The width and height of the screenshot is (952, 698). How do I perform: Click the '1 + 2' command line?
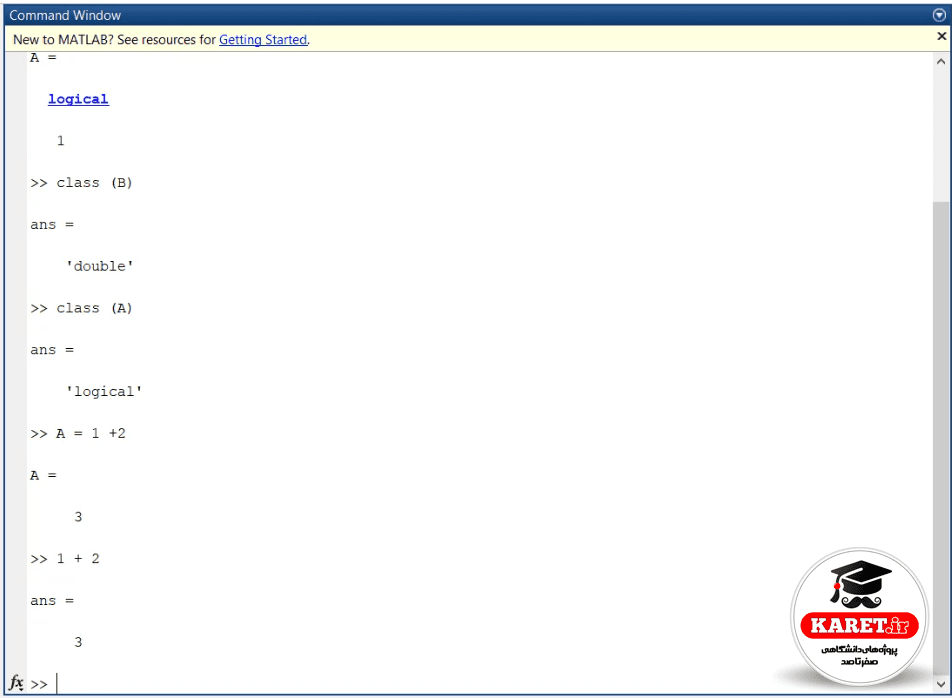(x=65, y=559)
